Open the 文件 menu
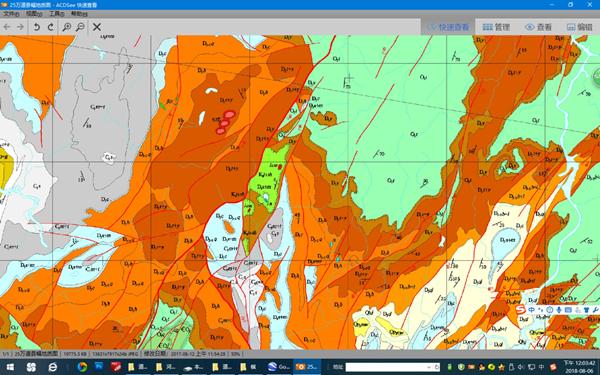Viewport: 600px width, 375px height. (x=11, y=14)
